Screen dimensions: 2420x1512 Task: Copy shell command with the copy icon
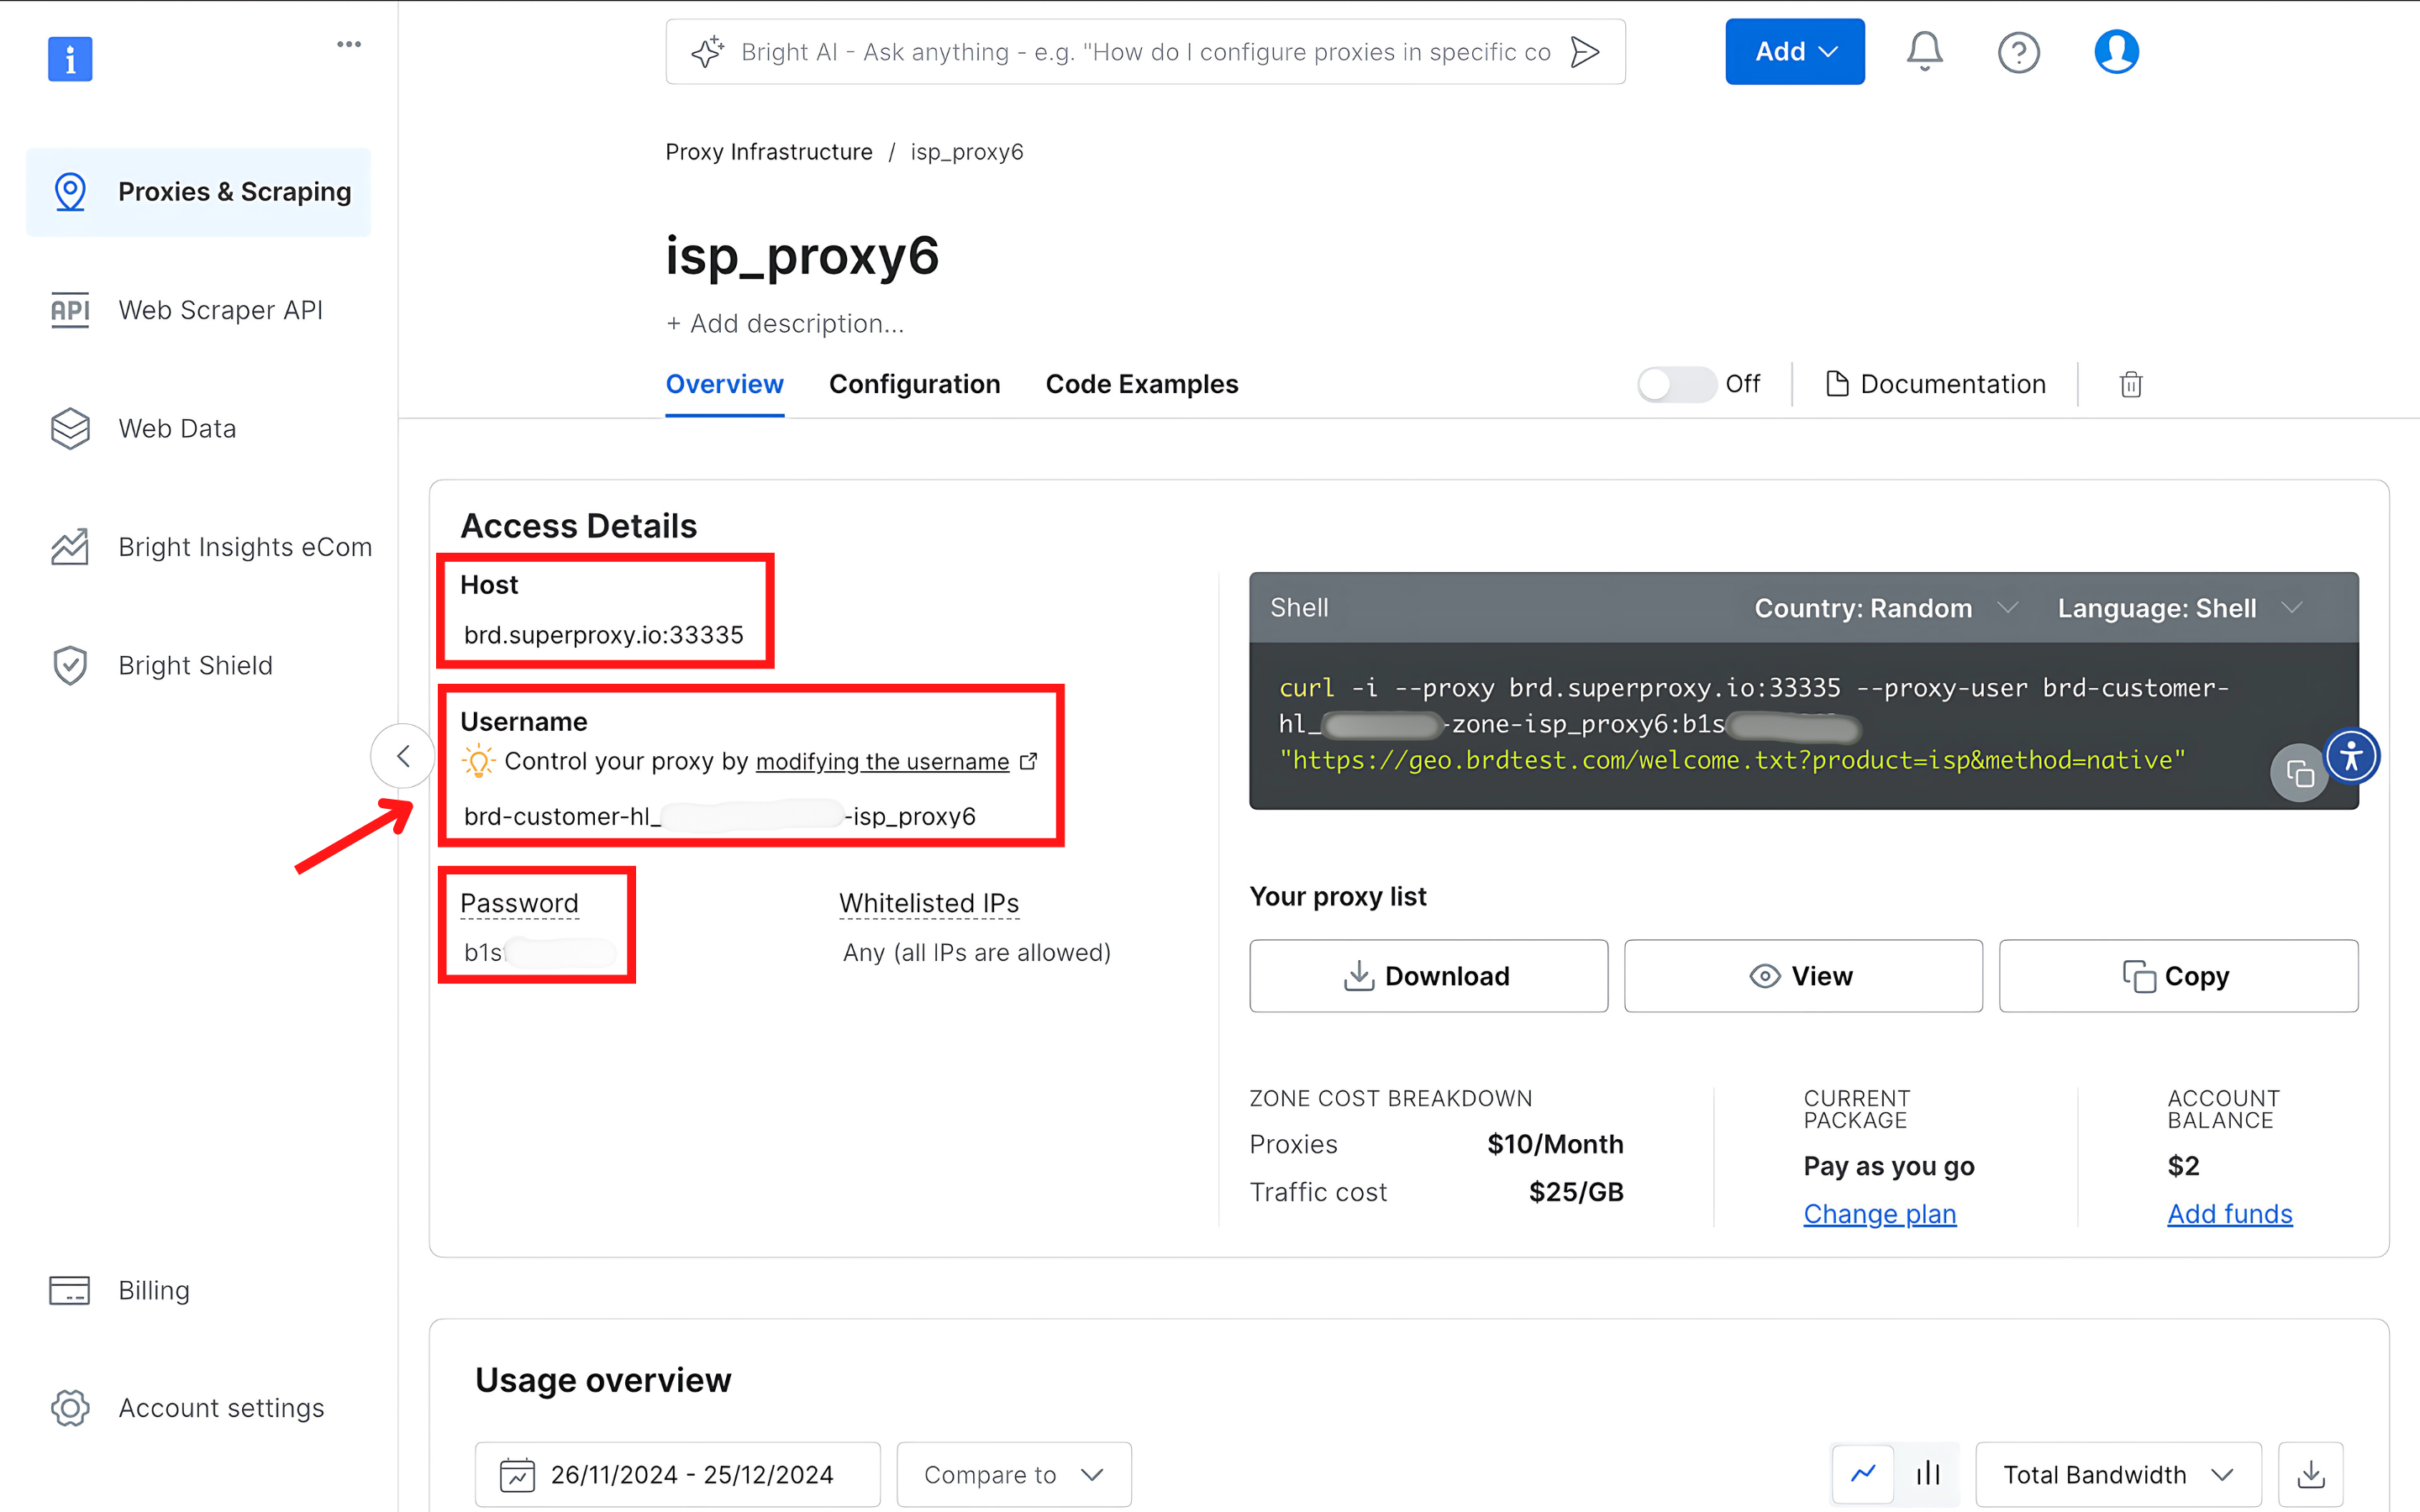pos(2299,773)
